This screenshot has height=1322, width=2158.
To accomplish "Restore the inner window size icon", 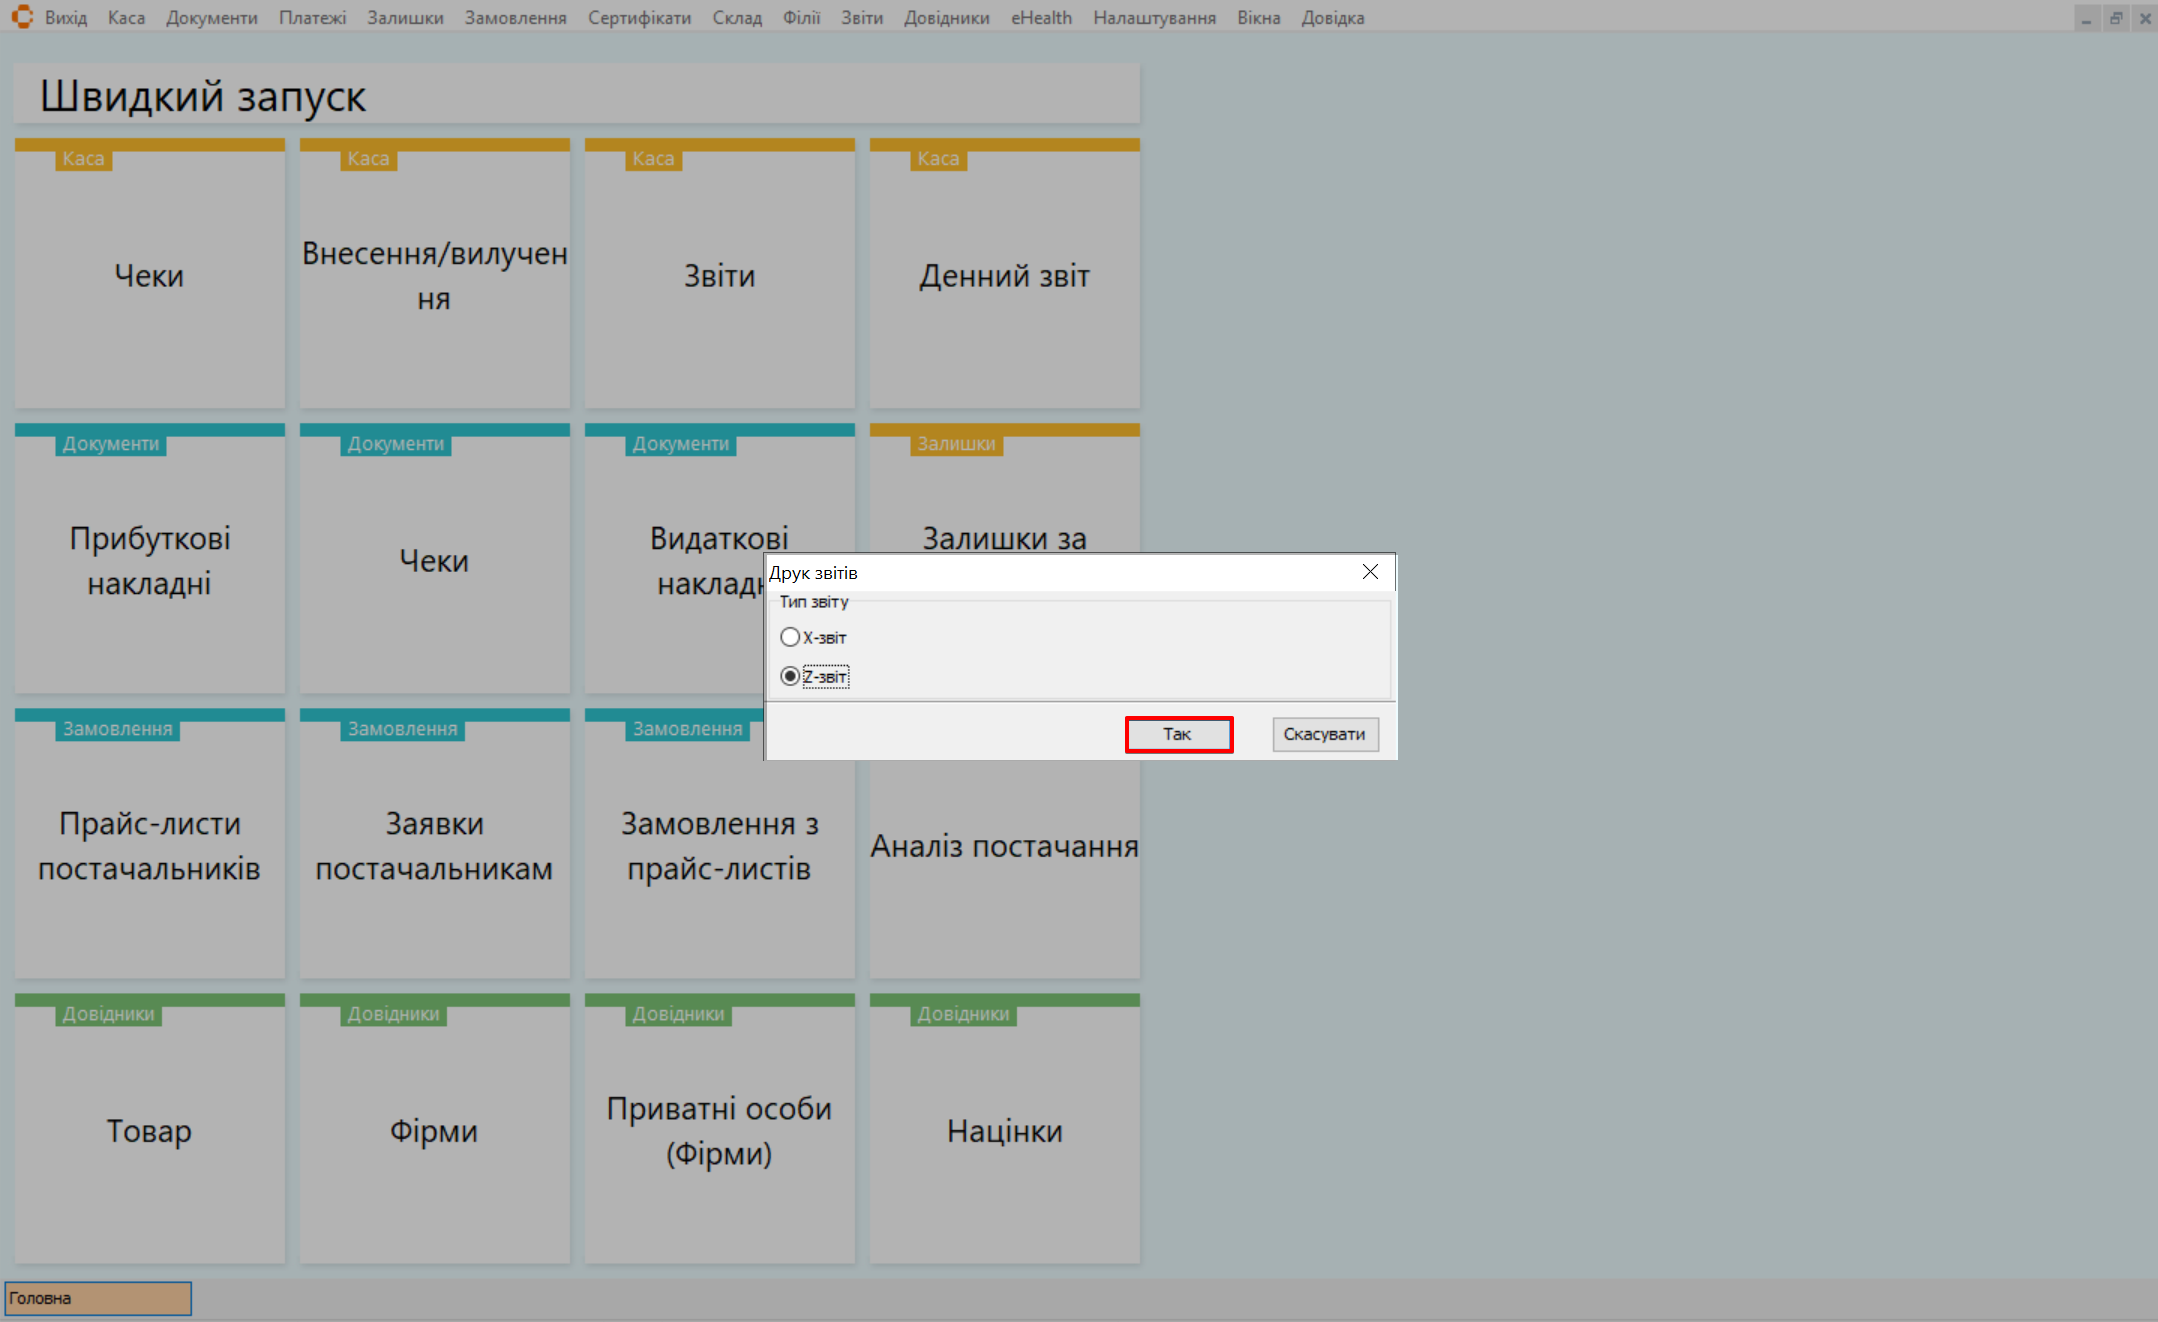I will [x=2115, y=18].
